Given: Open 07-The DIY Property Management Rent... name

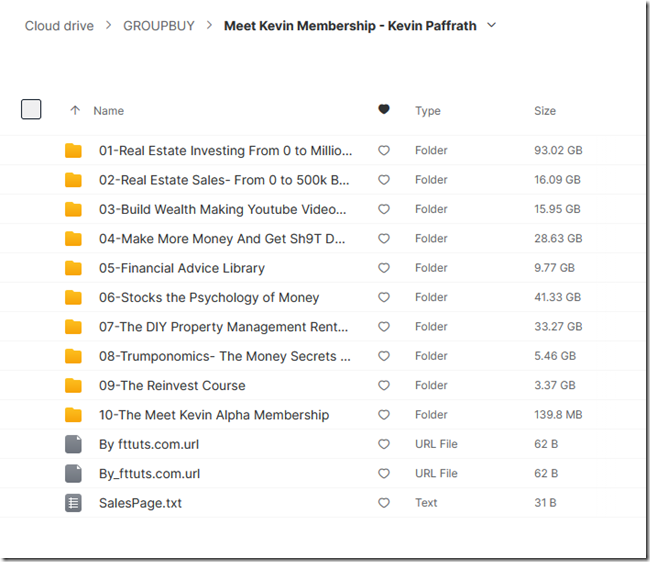Looking at the screenshot, I should click(223, 327).
